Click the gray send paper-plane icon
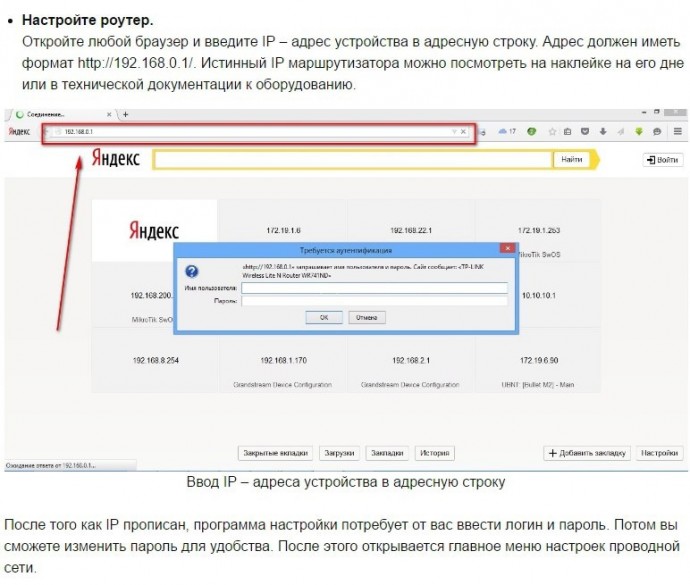Image resolution: width=690 pixels, height=585 pixels. tap(621, 132)
